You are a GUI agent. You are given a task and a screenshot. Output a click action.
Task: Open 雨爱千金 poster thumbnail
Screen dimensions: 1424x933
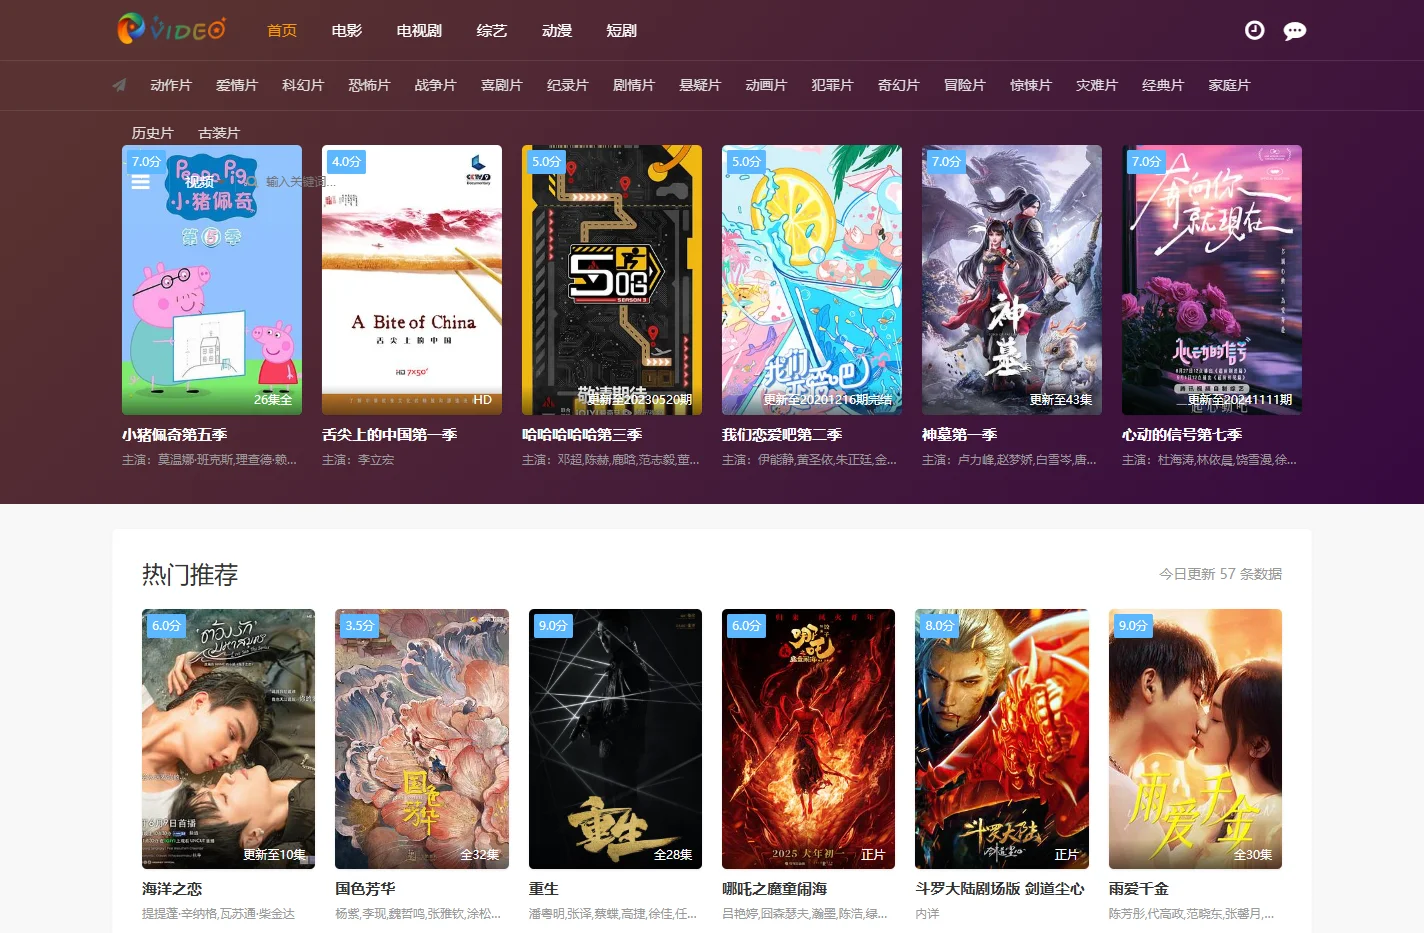[x=1195, y=739]
